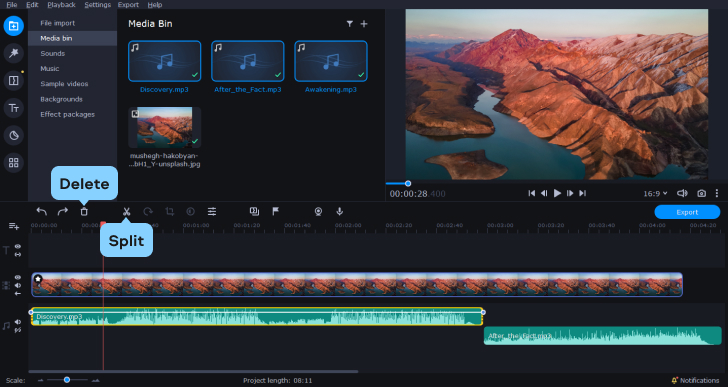The width and height of the screenshot is (728, 387).
Task: Play the preview video
Action: 557,193
